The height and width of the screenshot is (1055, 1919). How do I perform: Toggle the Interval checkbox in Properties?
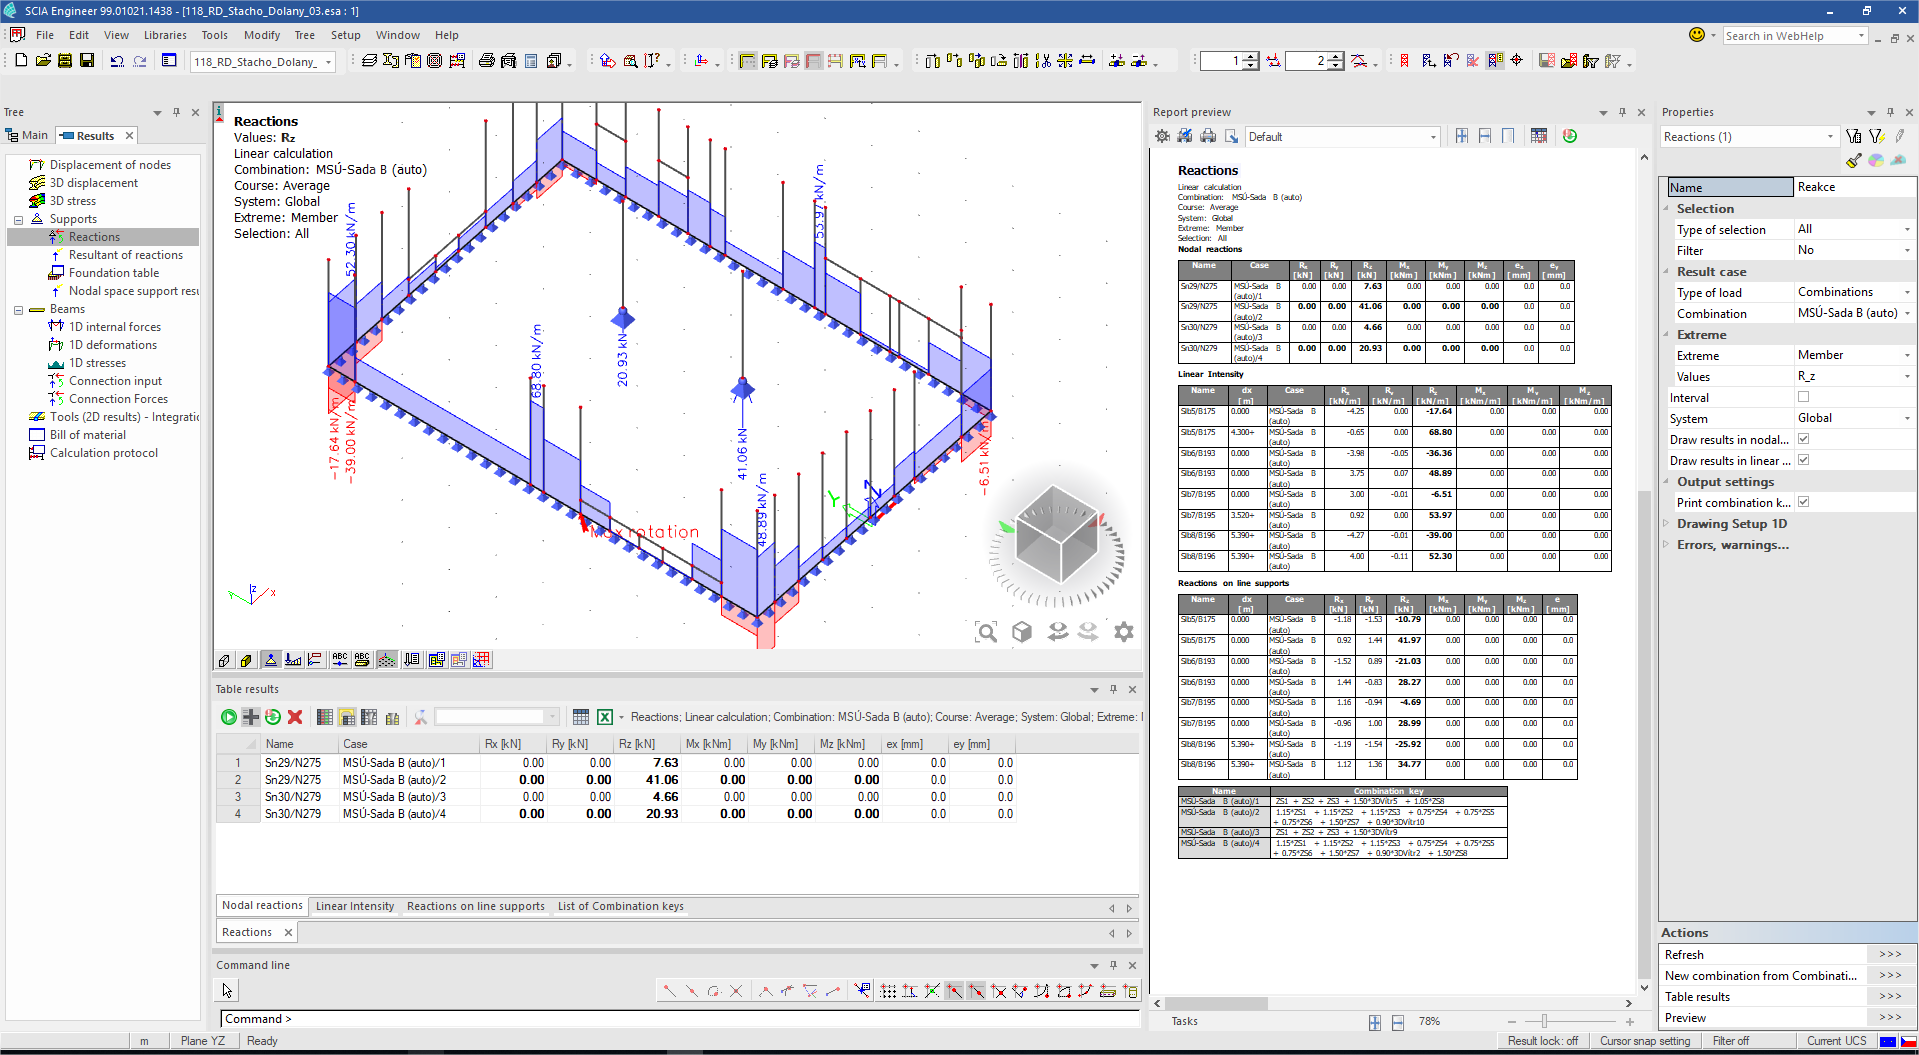click(1803, 397)
